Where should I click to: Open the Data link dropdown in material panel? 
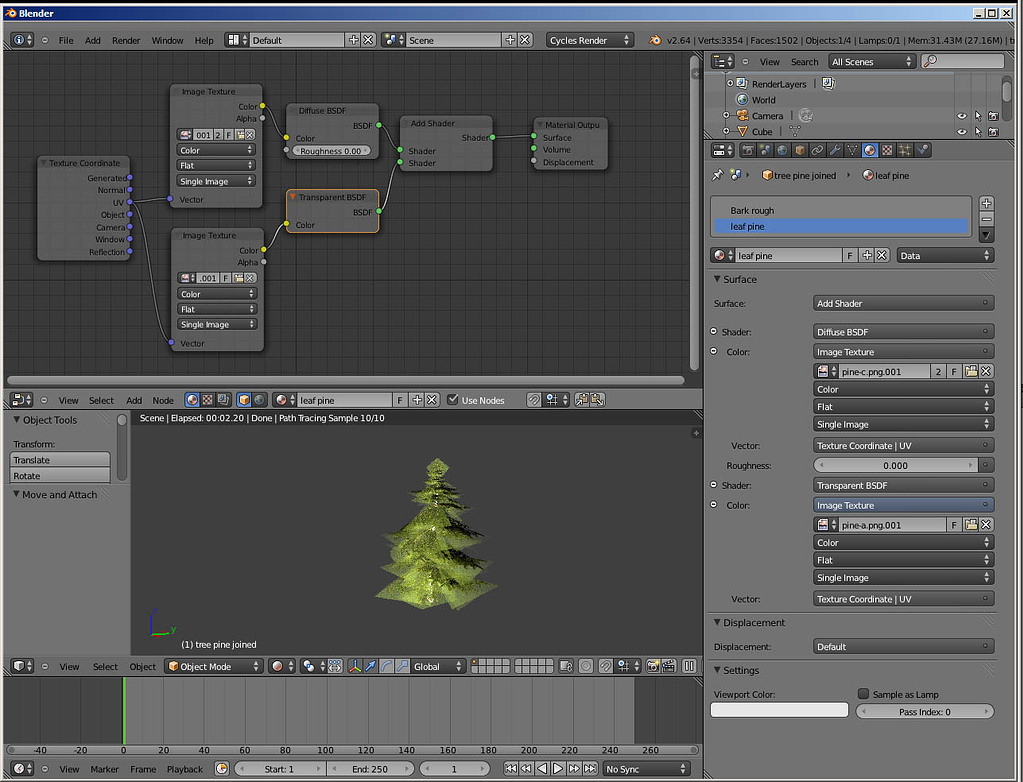tap(945, 256)
